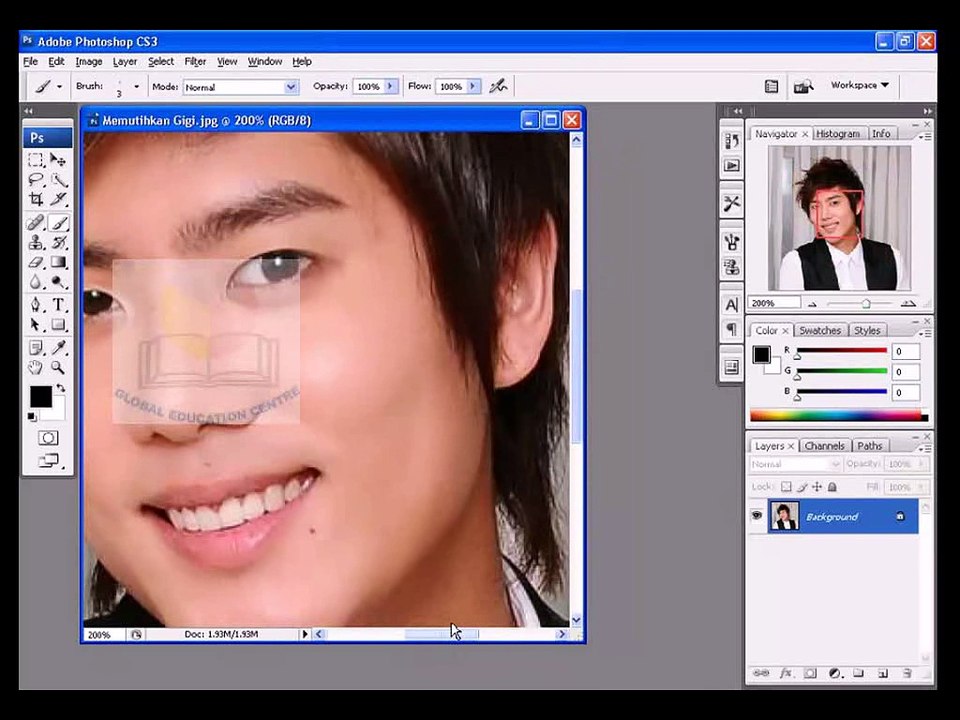
Task: Toggle lock transparent pixels
Action: pyautogui.click(x=786, y=487)
